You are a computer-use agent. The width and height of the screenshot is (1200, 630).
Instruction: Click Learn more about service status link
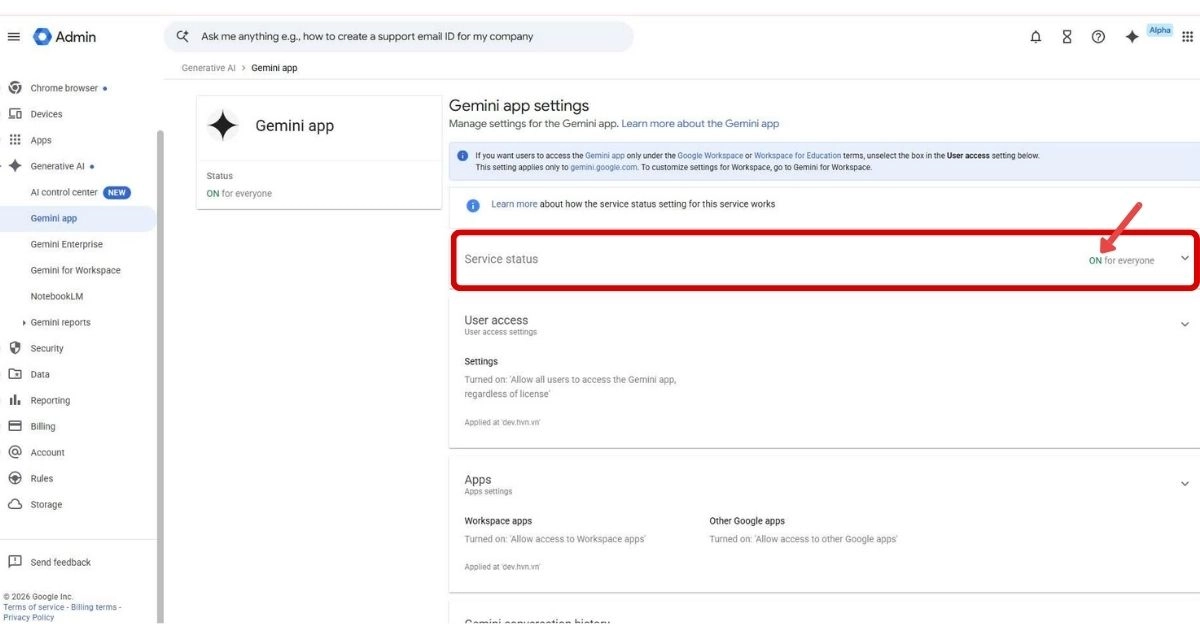pos(514,204)
